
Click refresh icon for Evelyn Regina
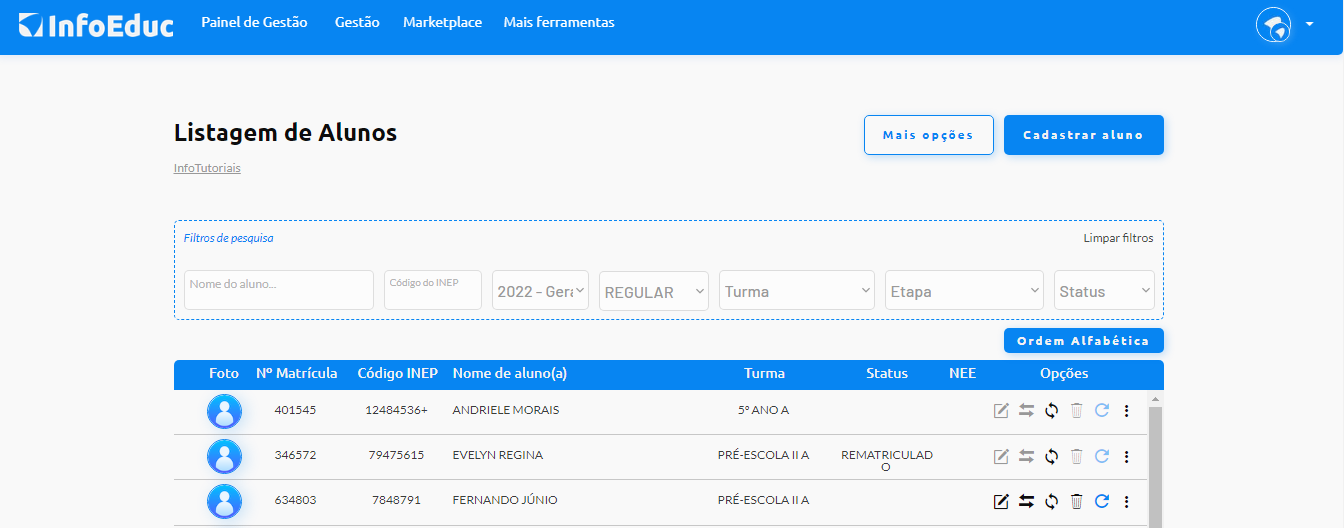1102,456
